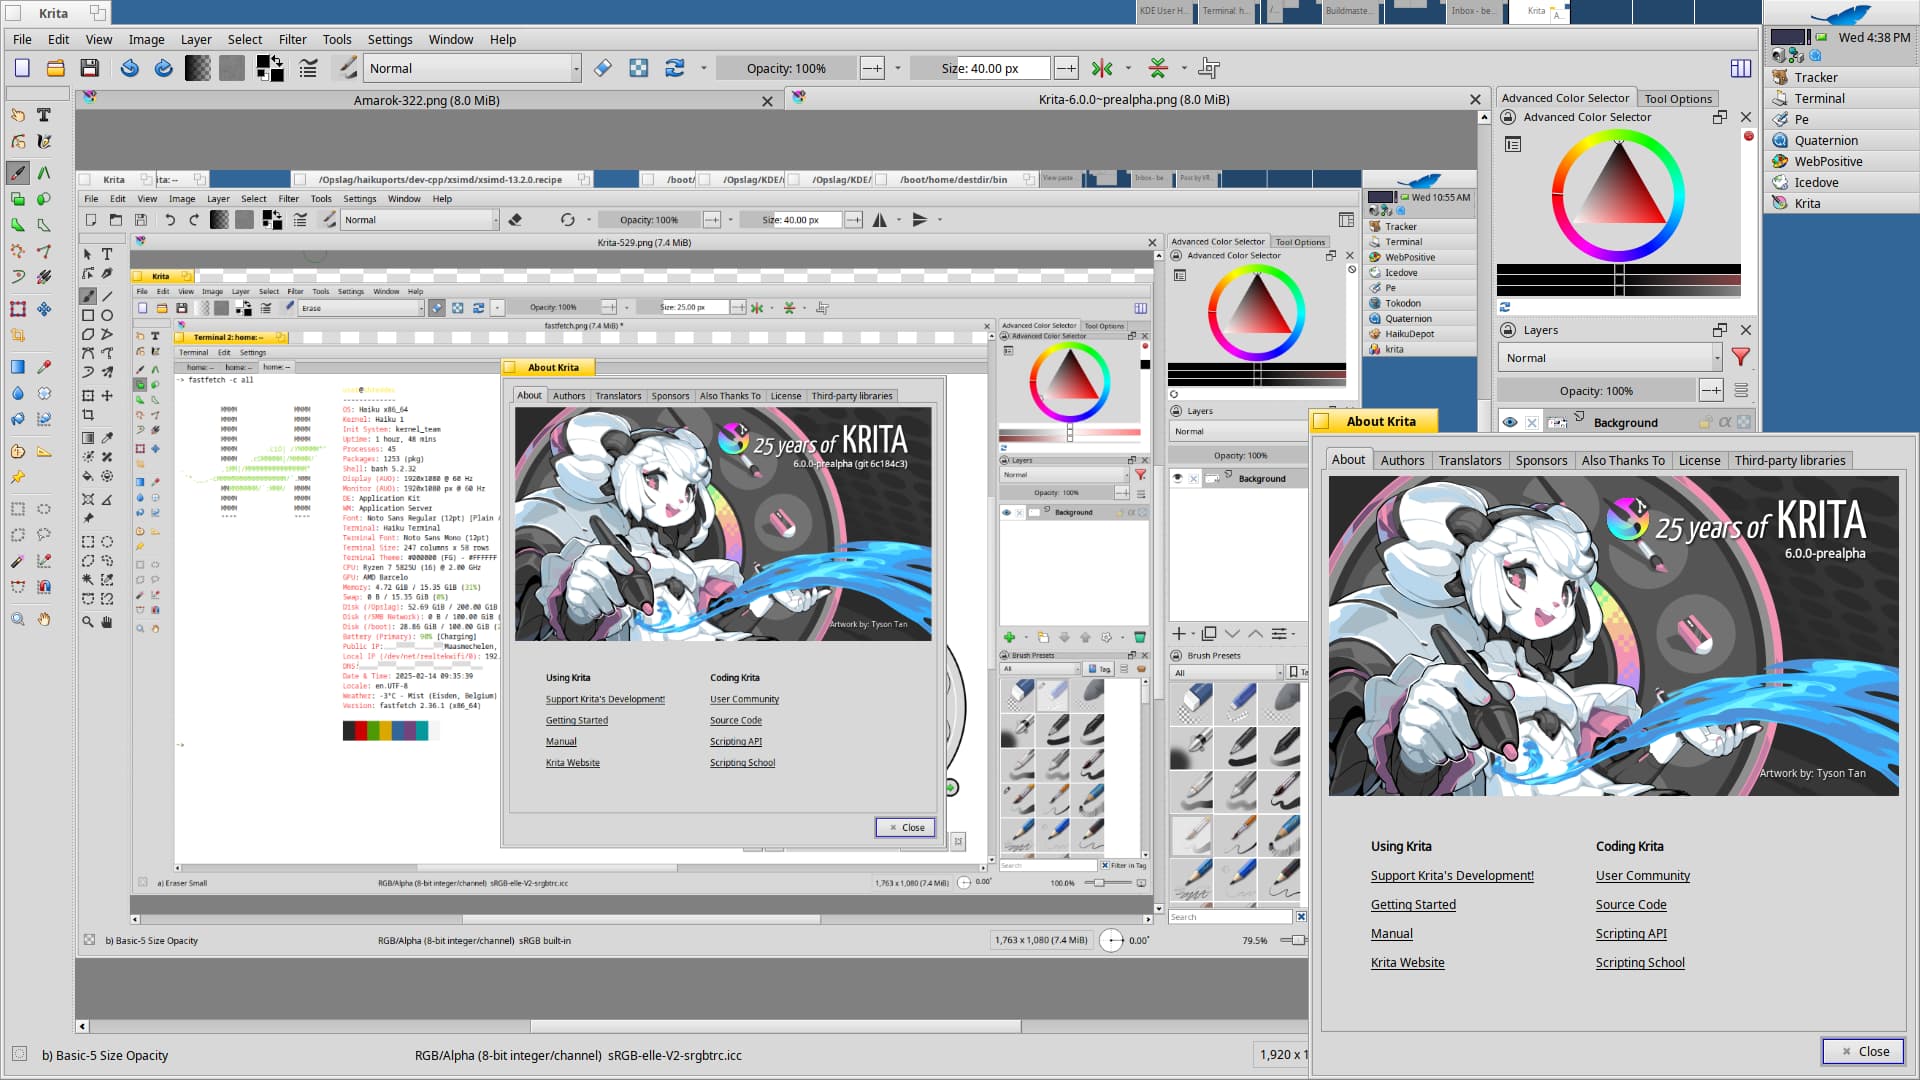Viewport: 1920px width, 1080px height.
Task: Select the Polygon tool
Action: [x=18, y=225]
